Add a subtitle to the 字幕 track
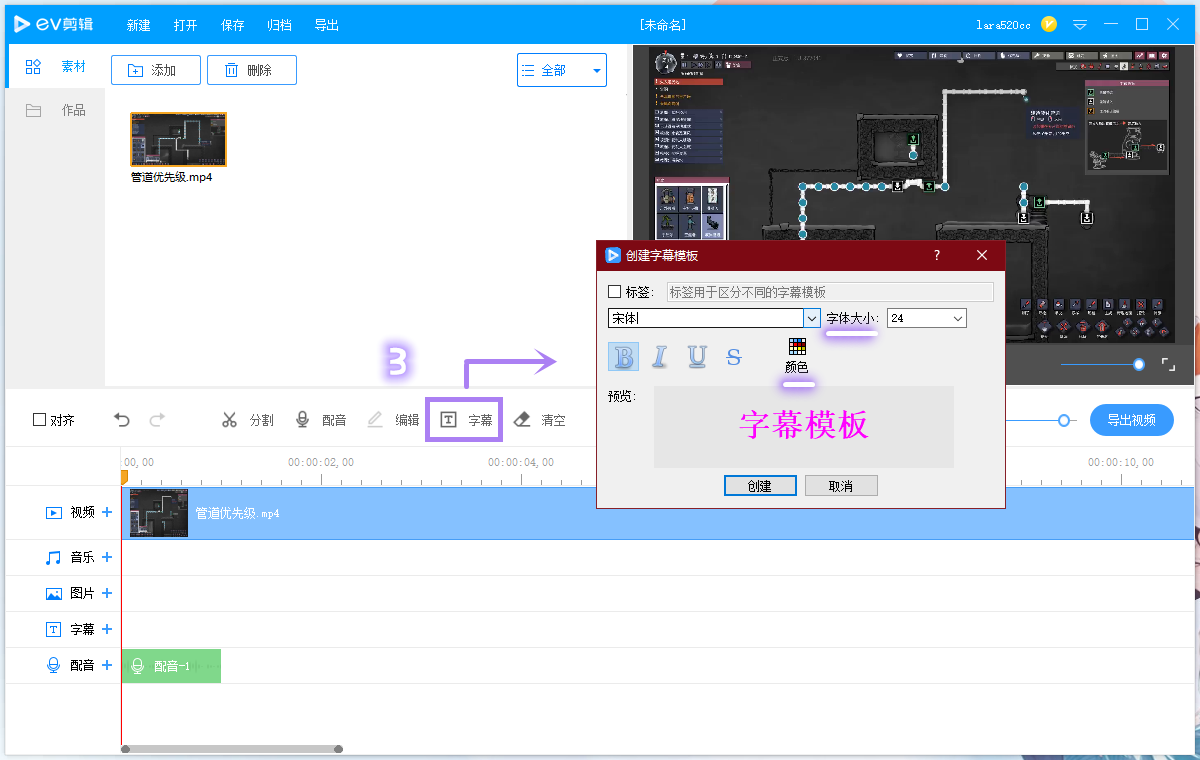 pos(107,629)
